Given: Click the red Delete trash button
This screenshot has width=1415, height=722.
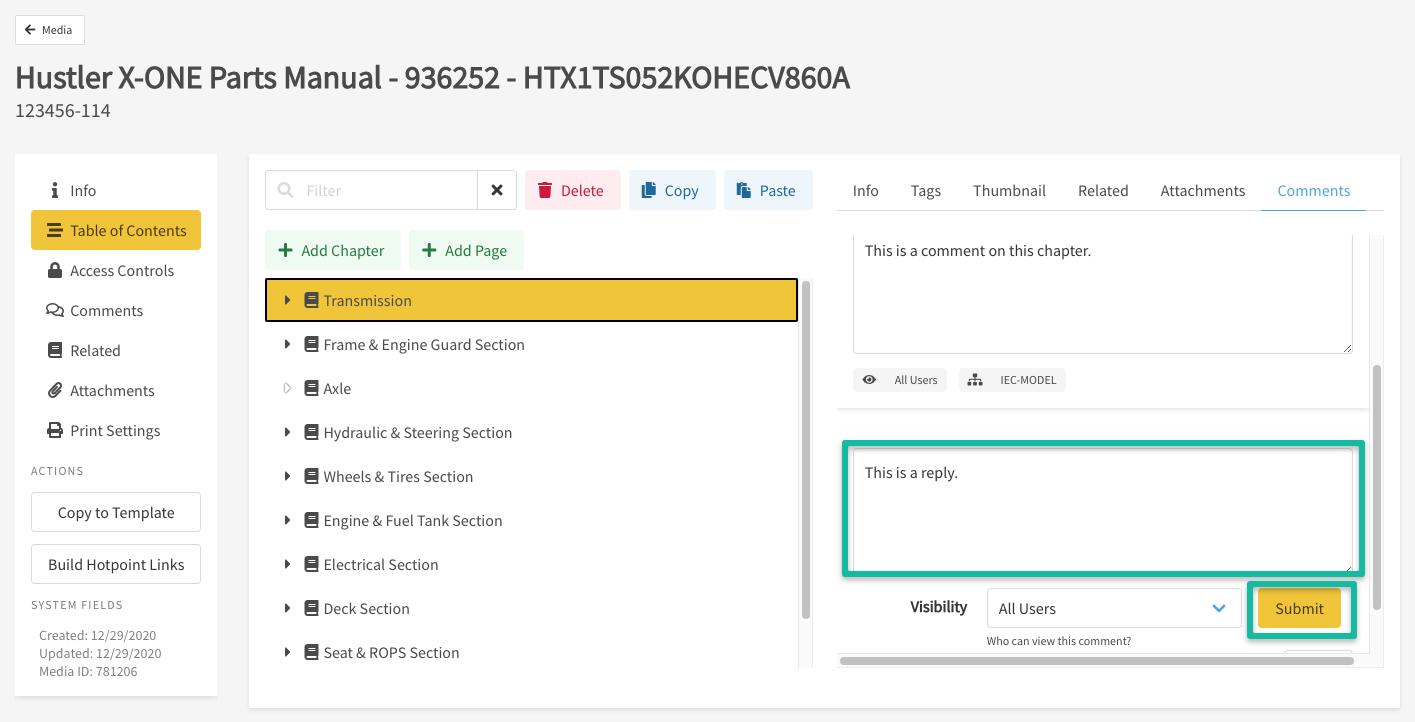Looking at the screenshot, I should (x=571, y=190).
